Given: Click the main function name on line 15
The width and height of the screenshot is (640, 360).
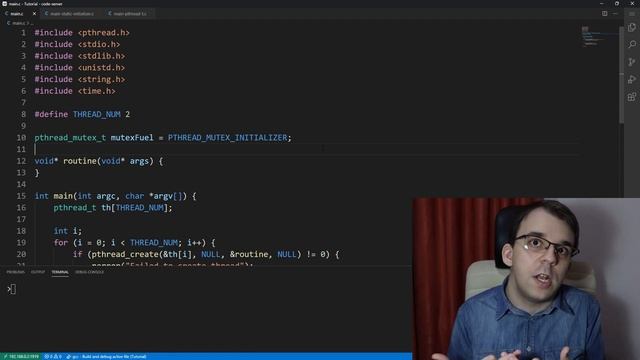Looking at the screenshot, I should tap(63, 196).
